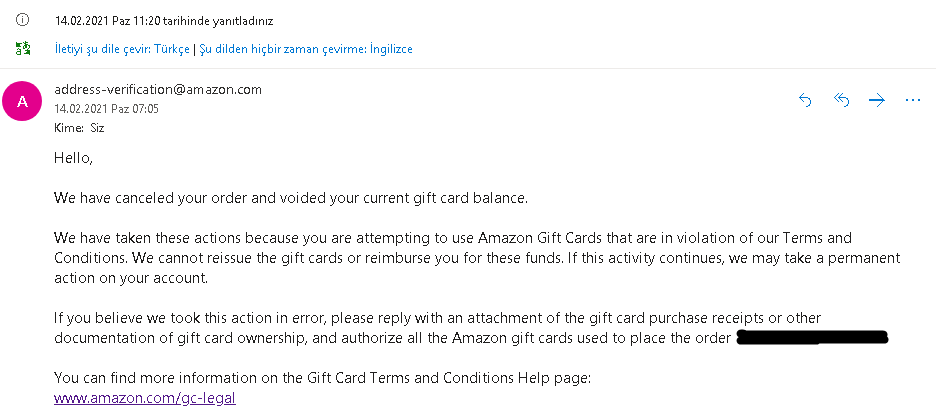Click the recipient "Siz"

point(97,128)
